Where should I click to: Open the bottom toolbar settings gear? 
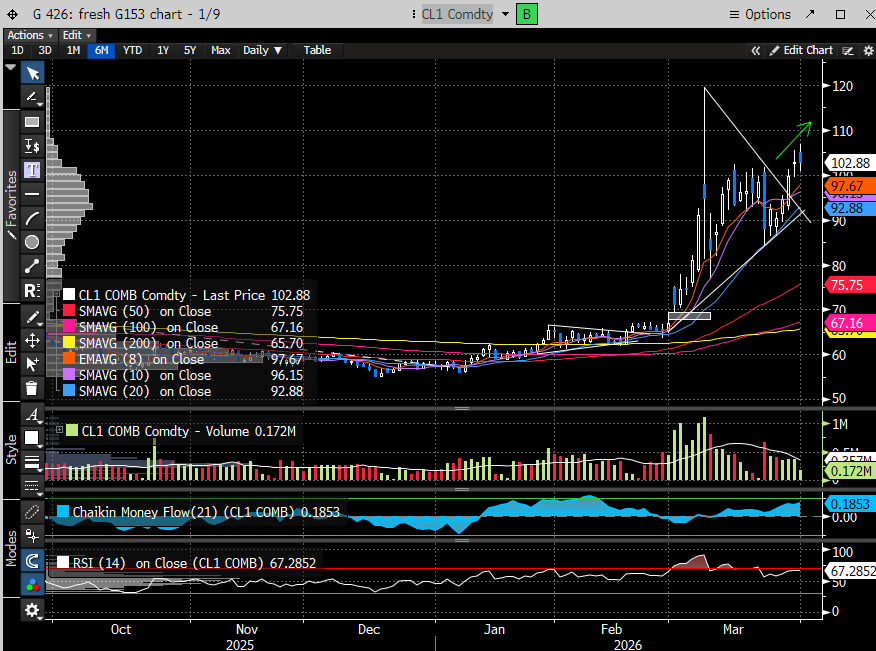(x=32, y=610)
